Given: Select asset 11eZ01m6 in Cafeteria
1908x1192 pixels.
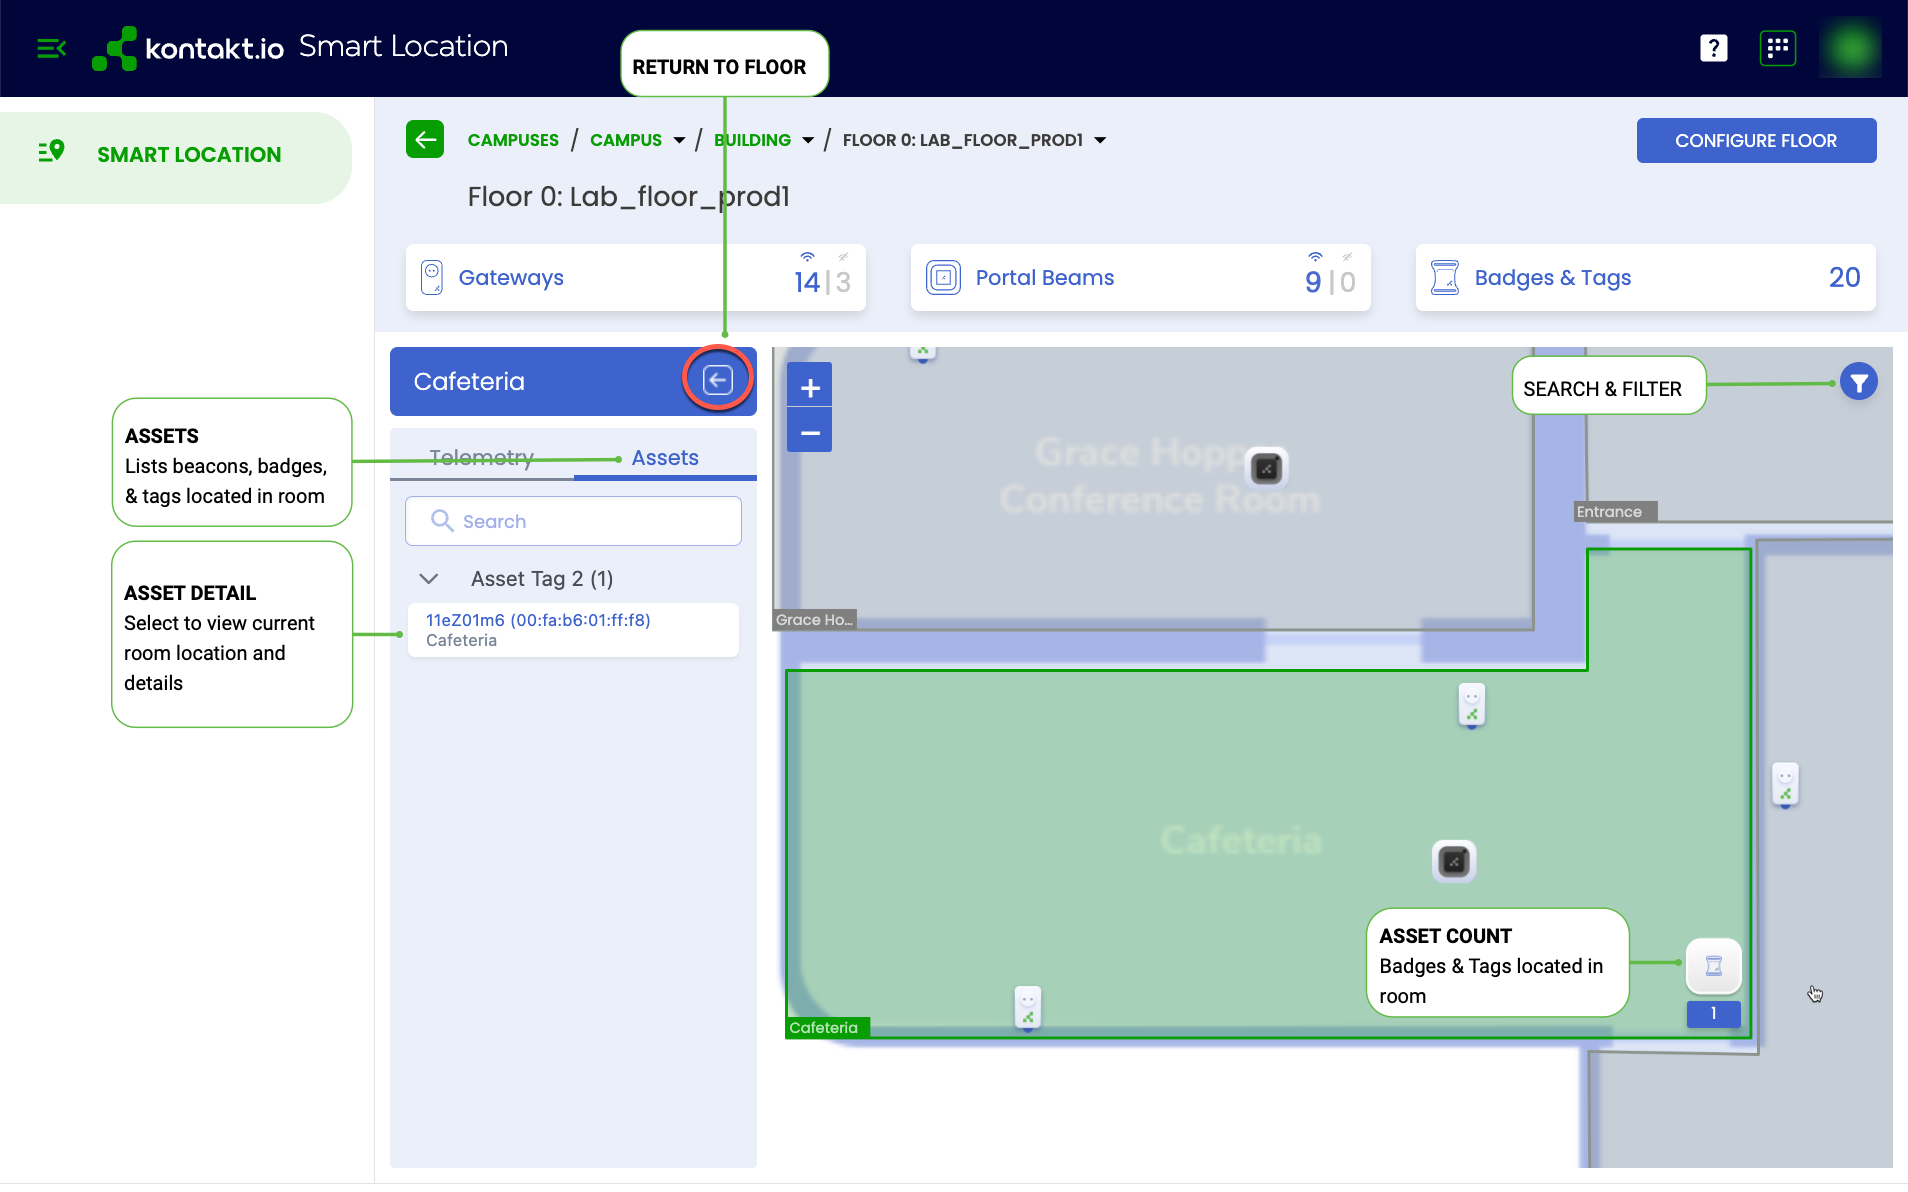Looking at the screenshot, I should pyautogui.click(x=573, y=630).
